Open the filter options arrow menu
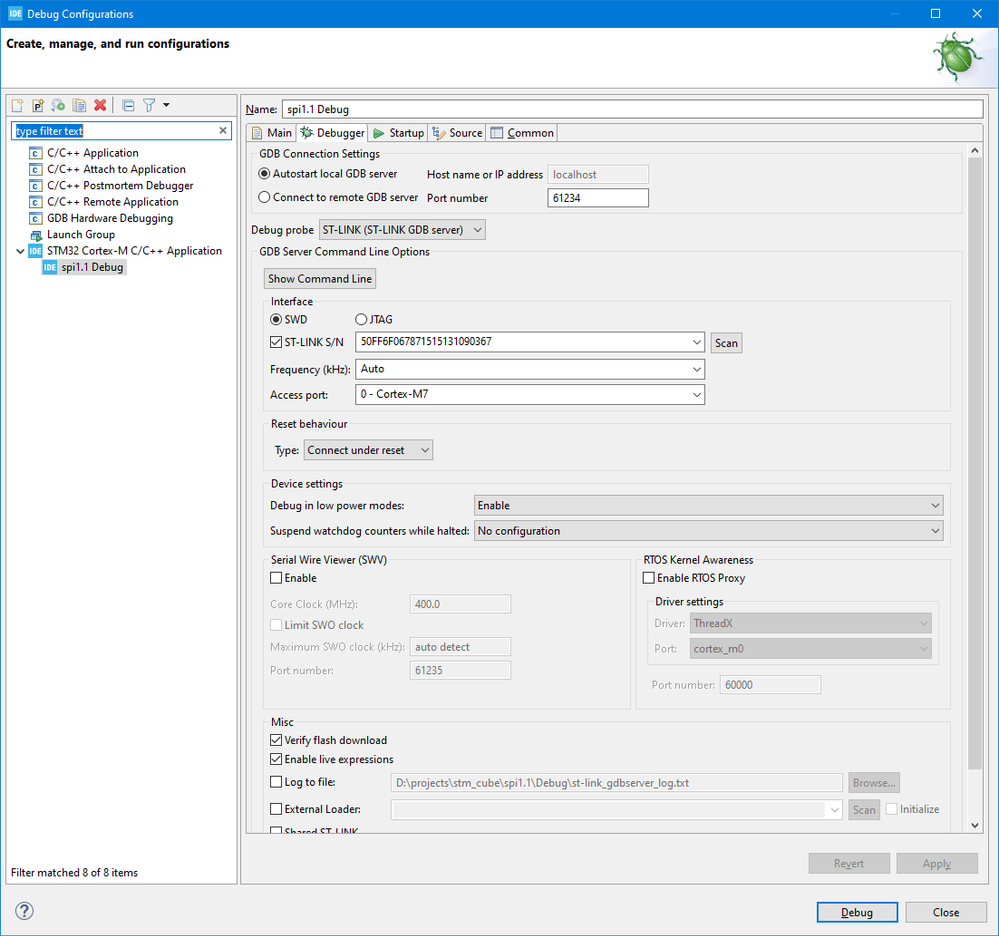 click(x=166, y=105)
